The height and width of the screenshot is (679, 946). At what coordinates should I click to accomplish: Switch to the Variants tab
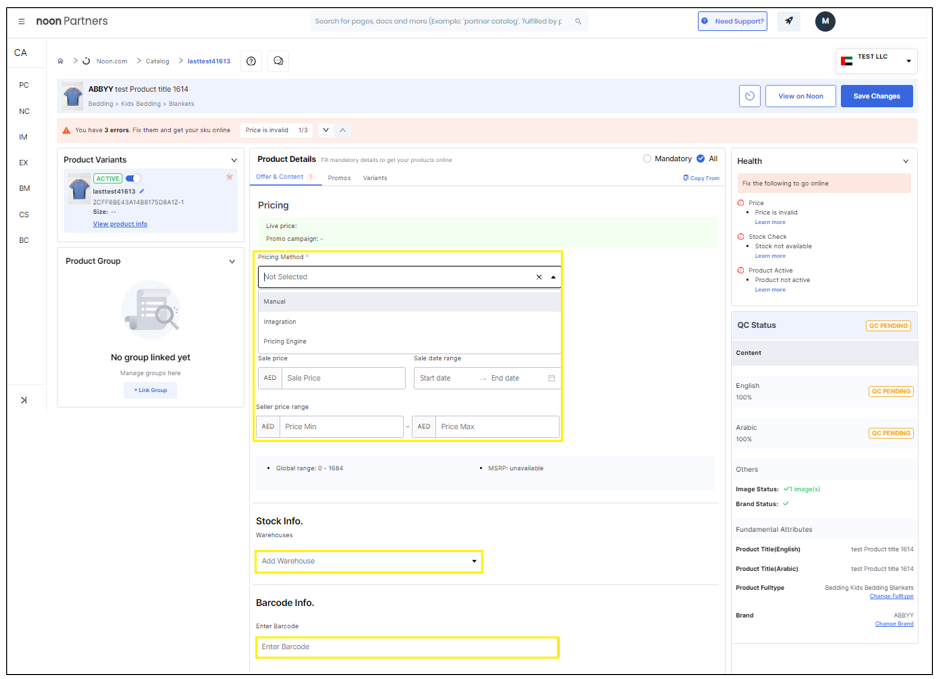pyautogui.click(x=375, y=178)
